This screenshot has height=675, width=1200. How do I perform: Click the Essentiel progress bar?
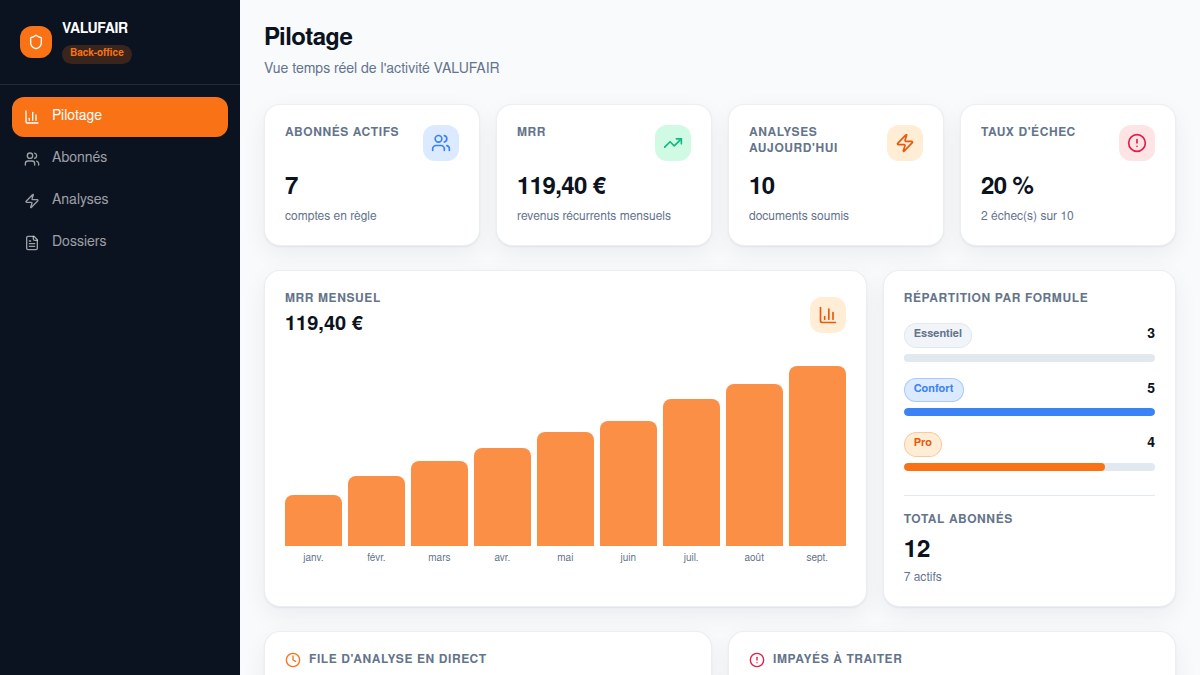[x=1029, y=357]
